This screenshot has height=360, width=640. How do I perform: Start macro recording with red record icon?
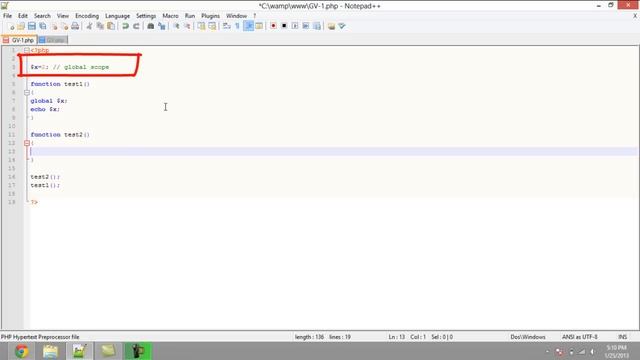[273, 26]
